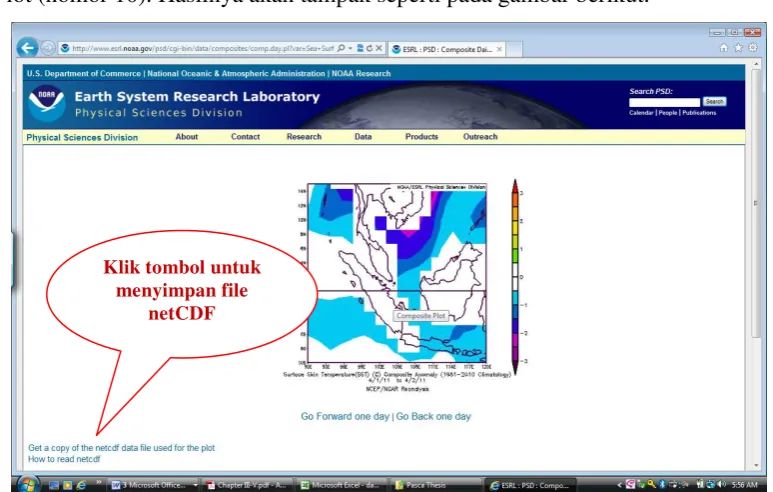Open the Research menu item
773x492 pixels.
304,137
